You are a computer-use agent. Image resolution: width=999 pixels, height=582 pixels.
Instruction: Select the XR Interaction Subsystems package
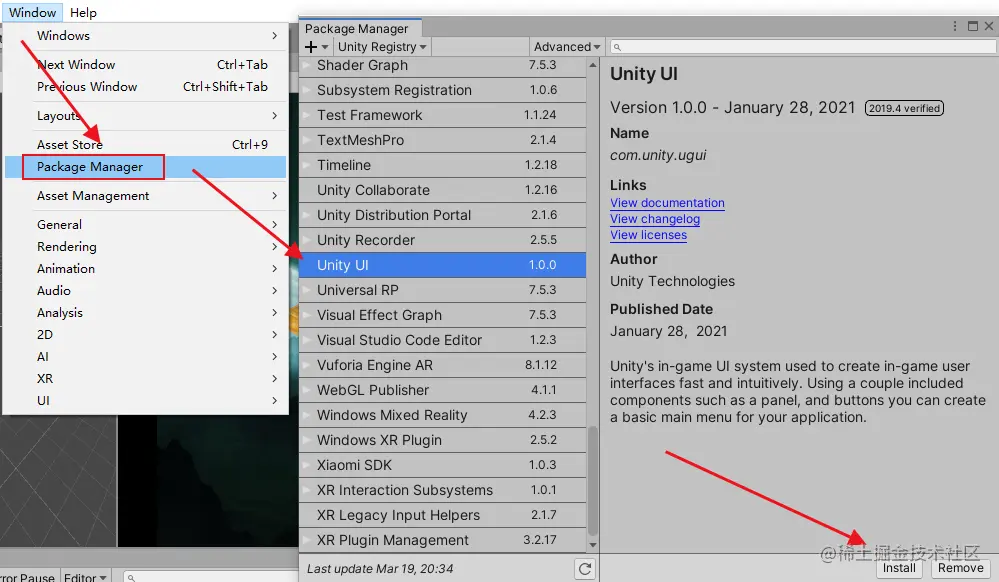coord(443,490)
